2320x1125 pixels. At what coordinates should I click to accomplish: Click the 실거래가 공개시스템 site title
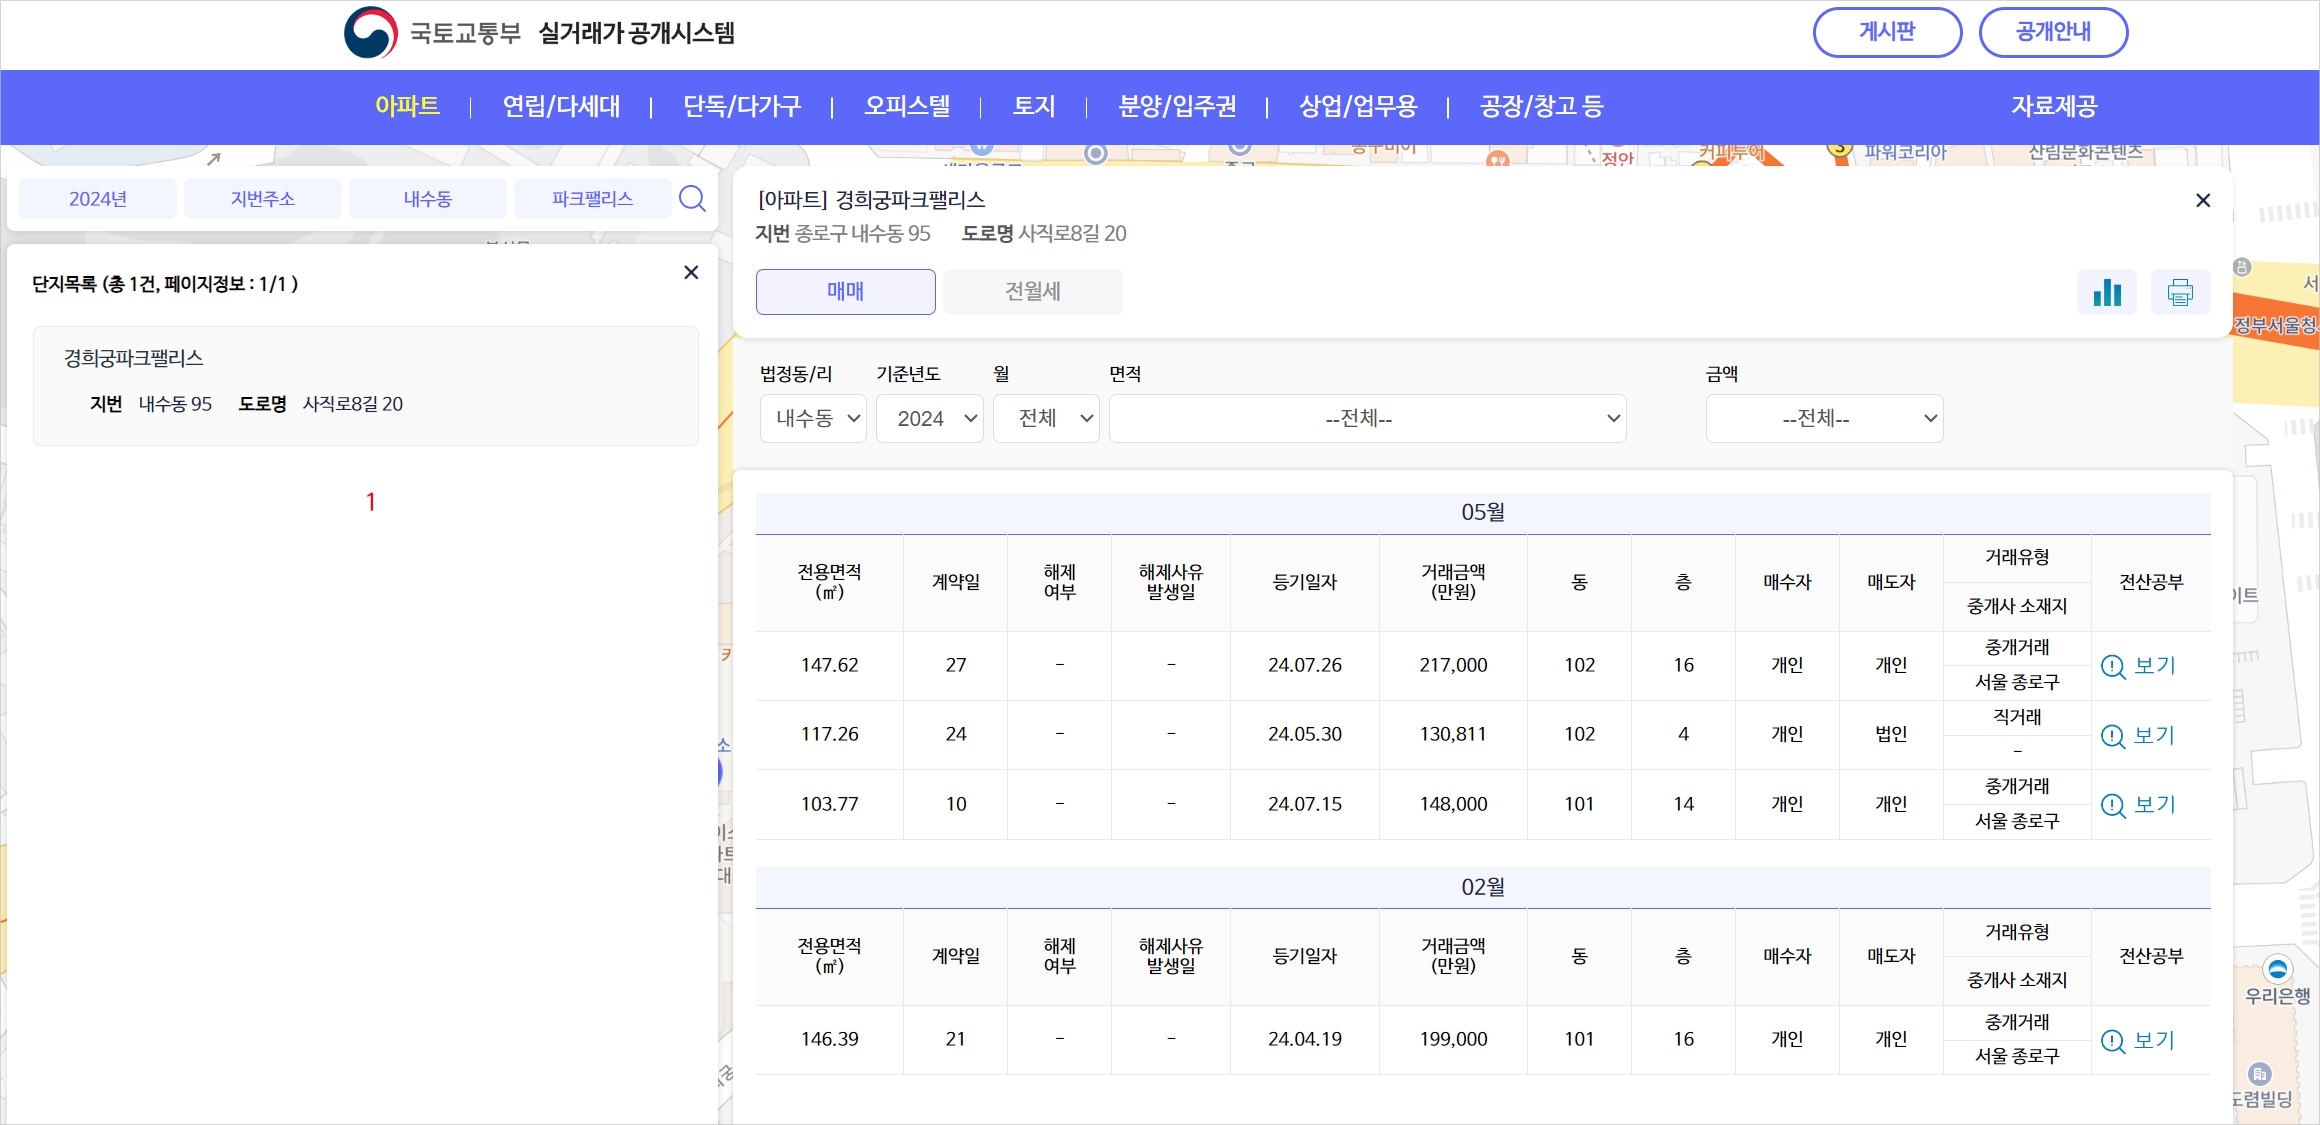tap(636, 33)
